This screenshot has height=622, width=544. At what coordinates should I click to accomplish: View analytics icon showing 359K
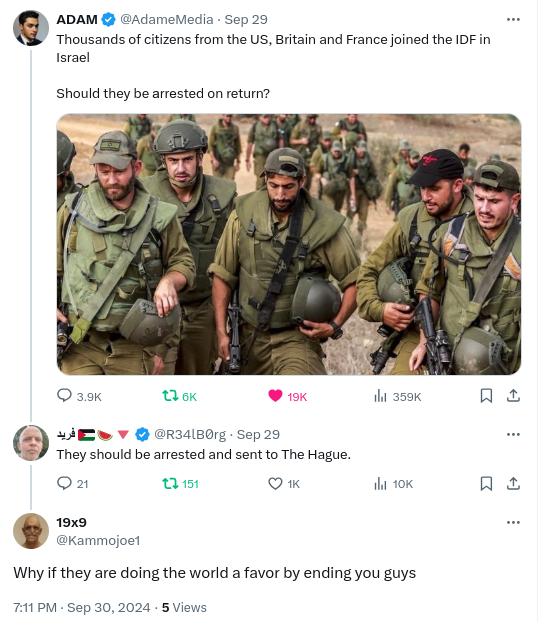[x=380, y=395]
